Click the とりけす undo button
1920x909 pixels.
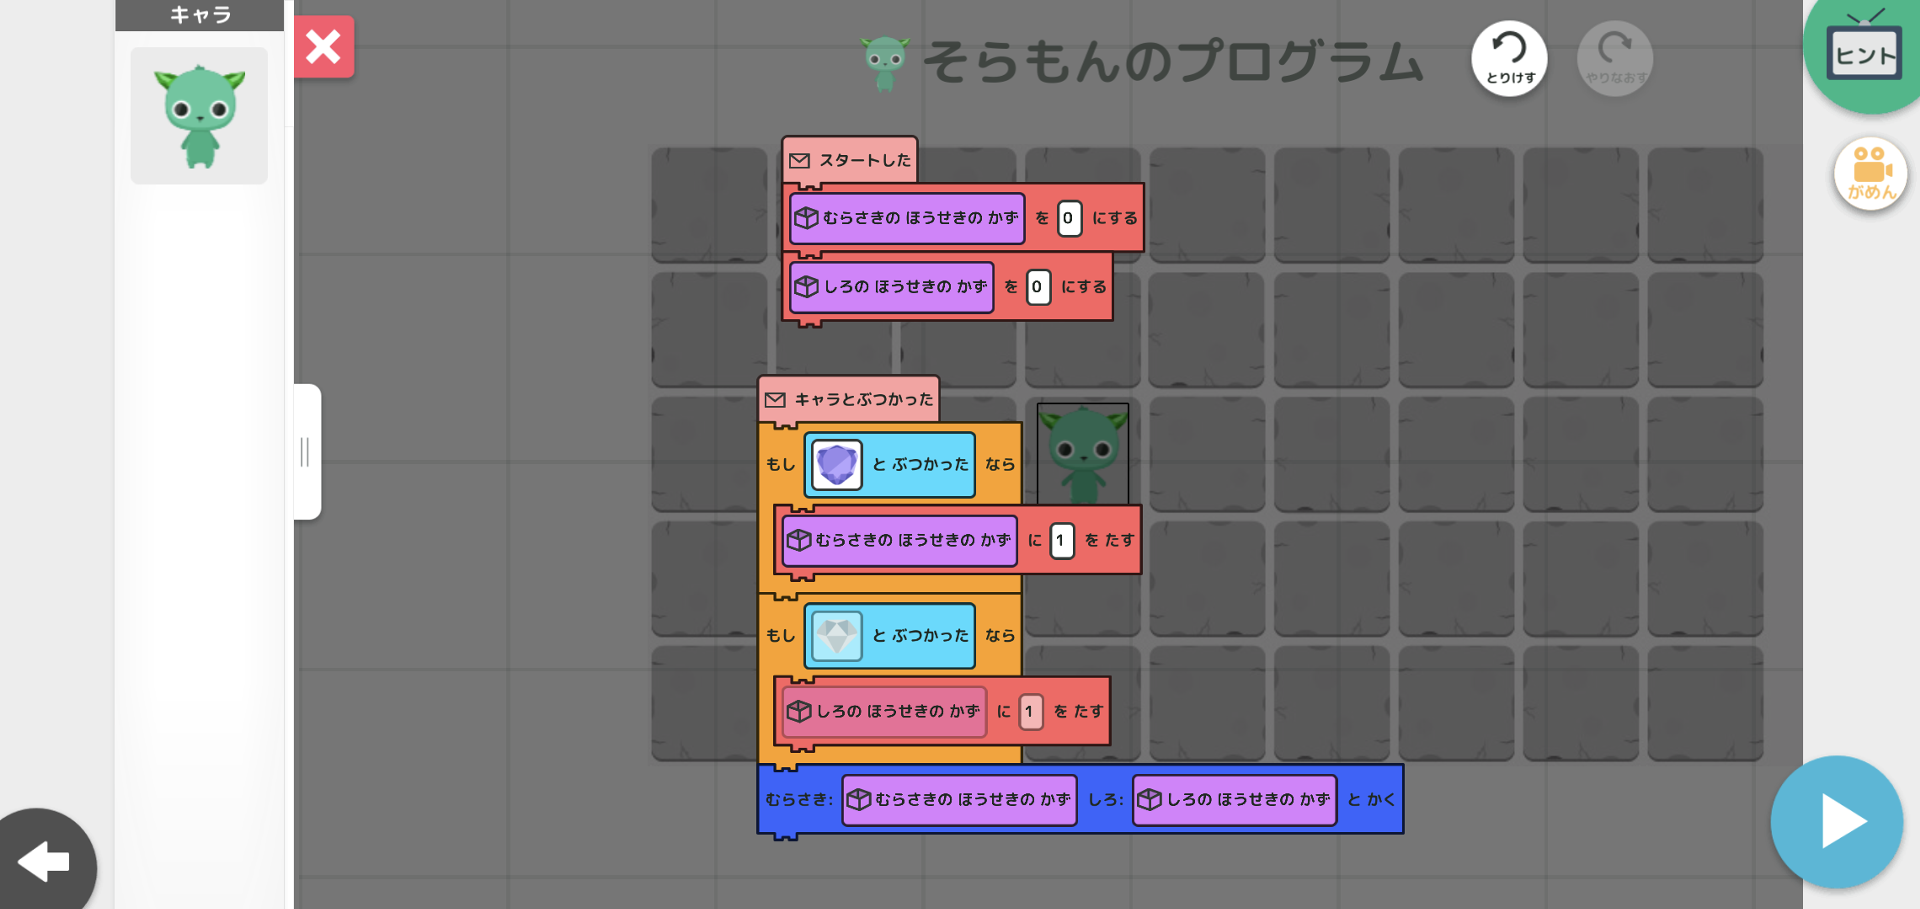pyautogui.click(x=1509, y=58)
